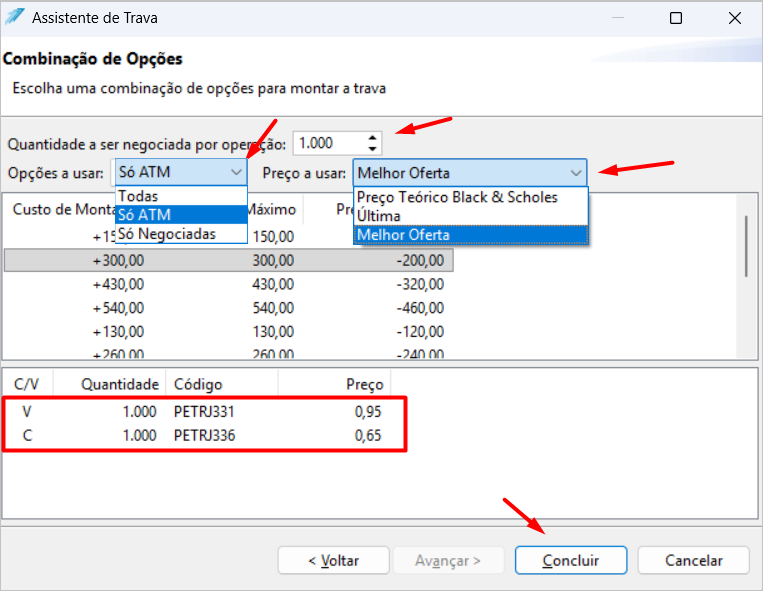Maximize the Assistente de Trava window

(x=676, y=18)
